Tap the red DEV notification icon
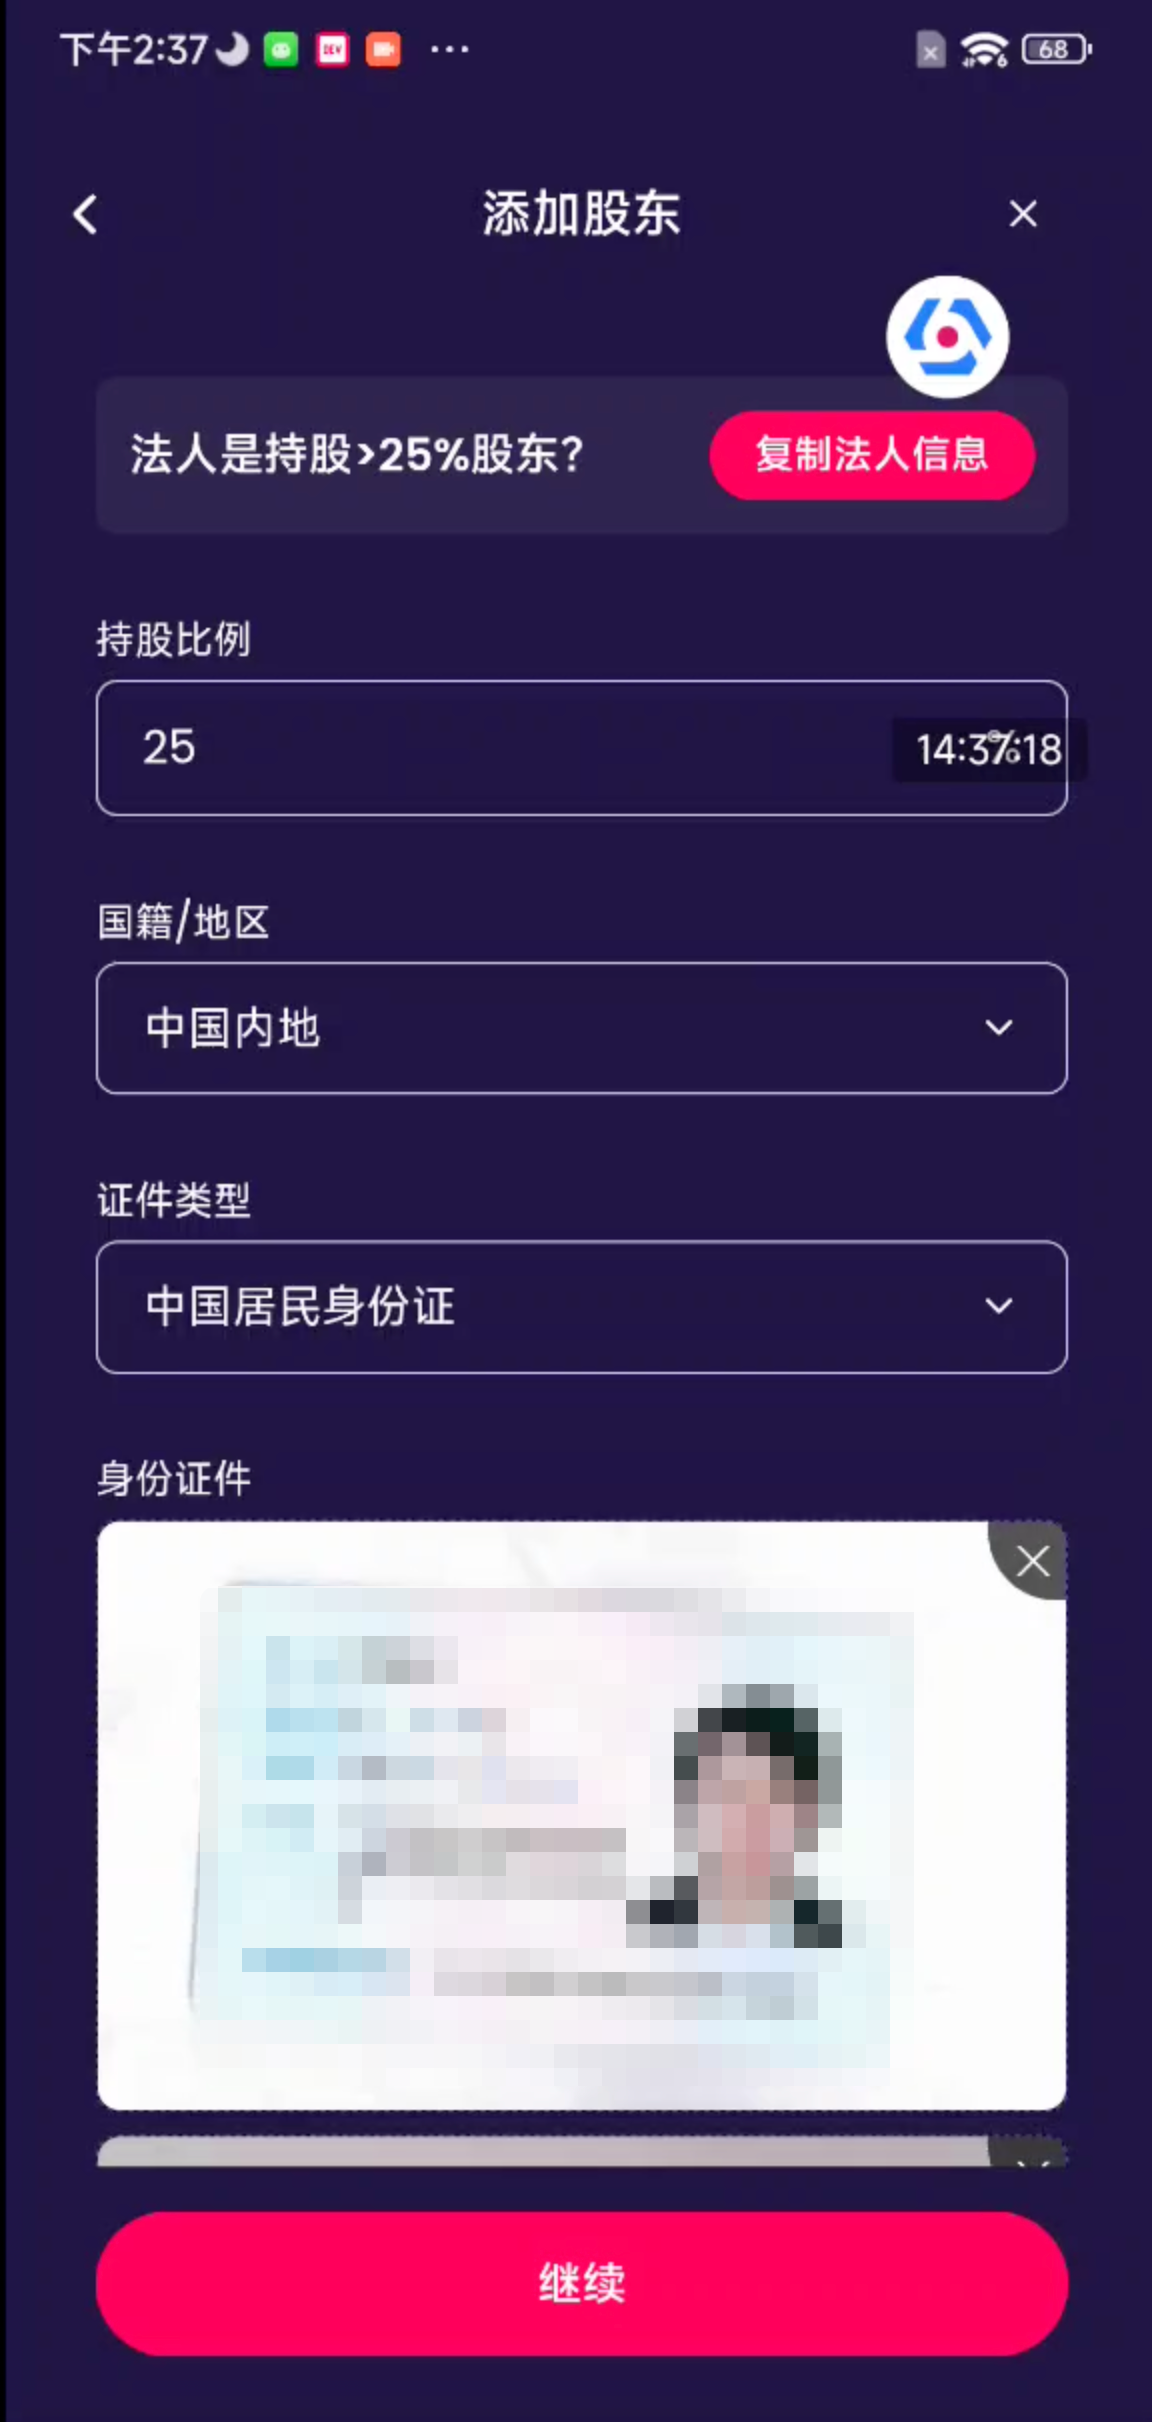1152x2422 pixels. click(x=333, y=49)
